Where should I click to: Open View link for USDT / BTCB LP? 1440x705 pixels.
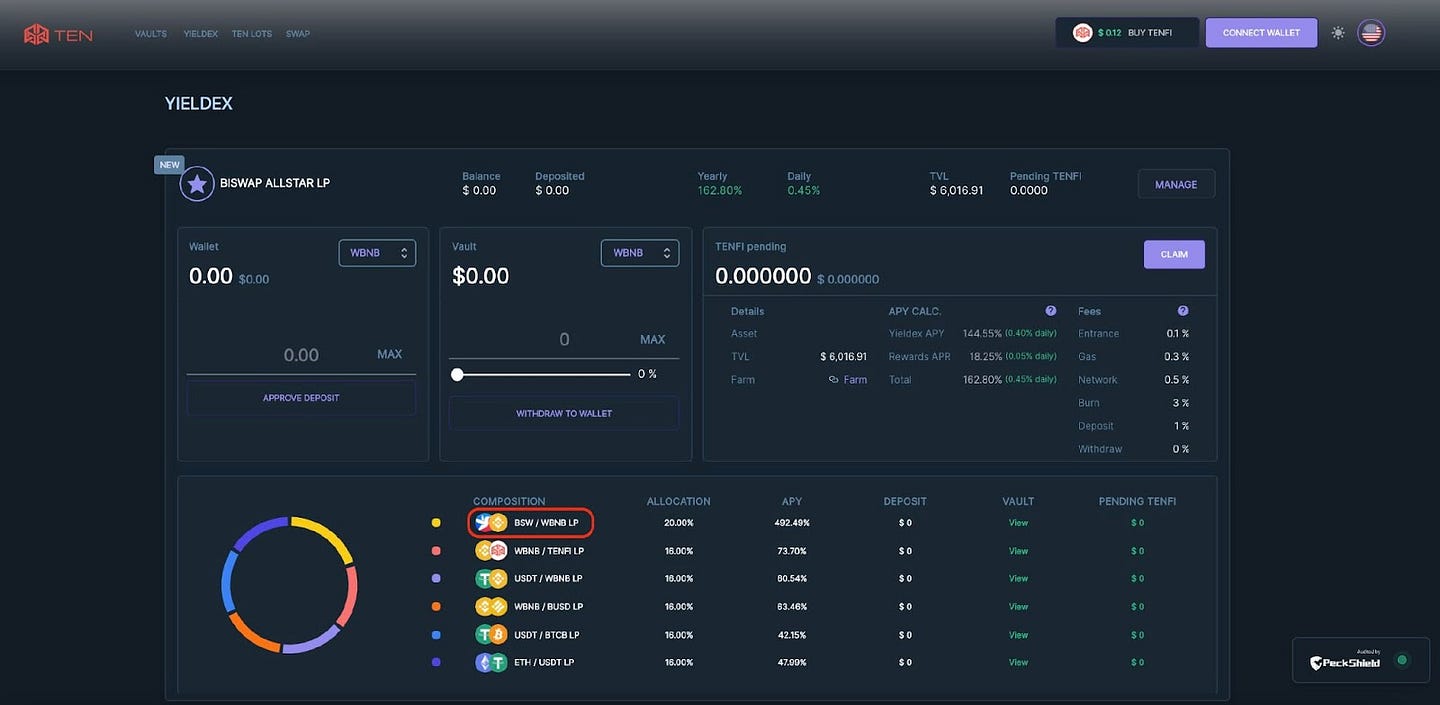coord(1018,634)
